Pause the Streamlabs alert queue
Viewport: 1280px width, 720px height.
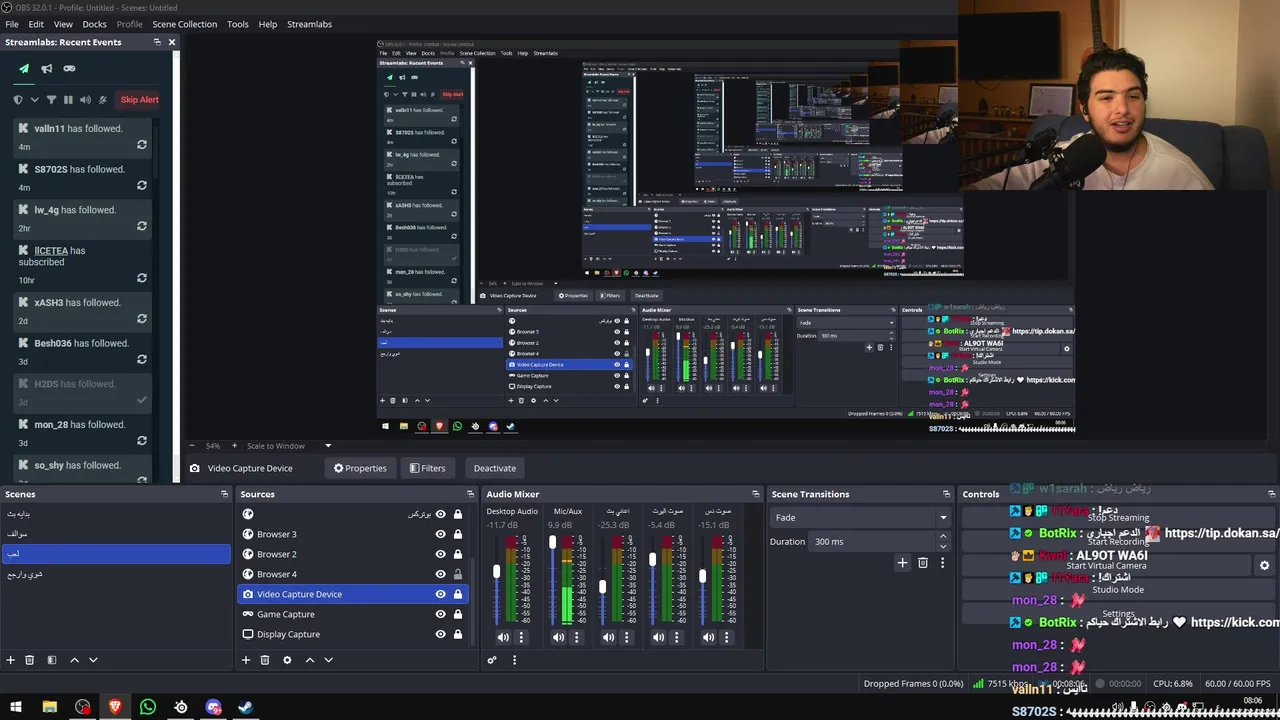68,100
